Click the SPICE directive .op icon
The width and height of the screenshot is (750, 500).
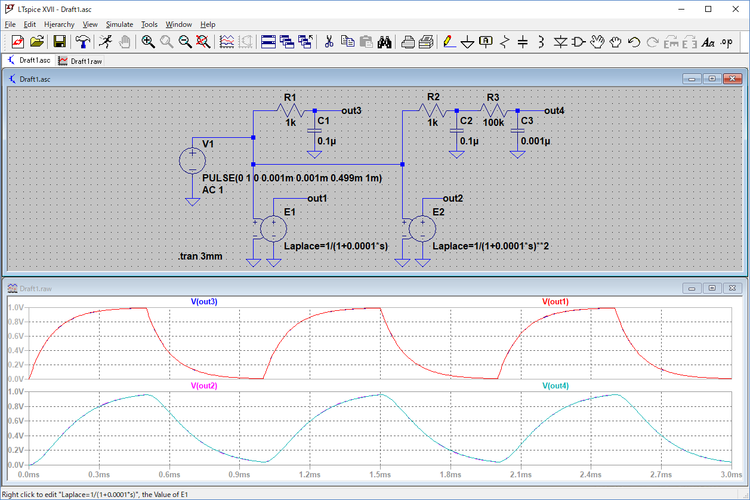click(726, 42)
